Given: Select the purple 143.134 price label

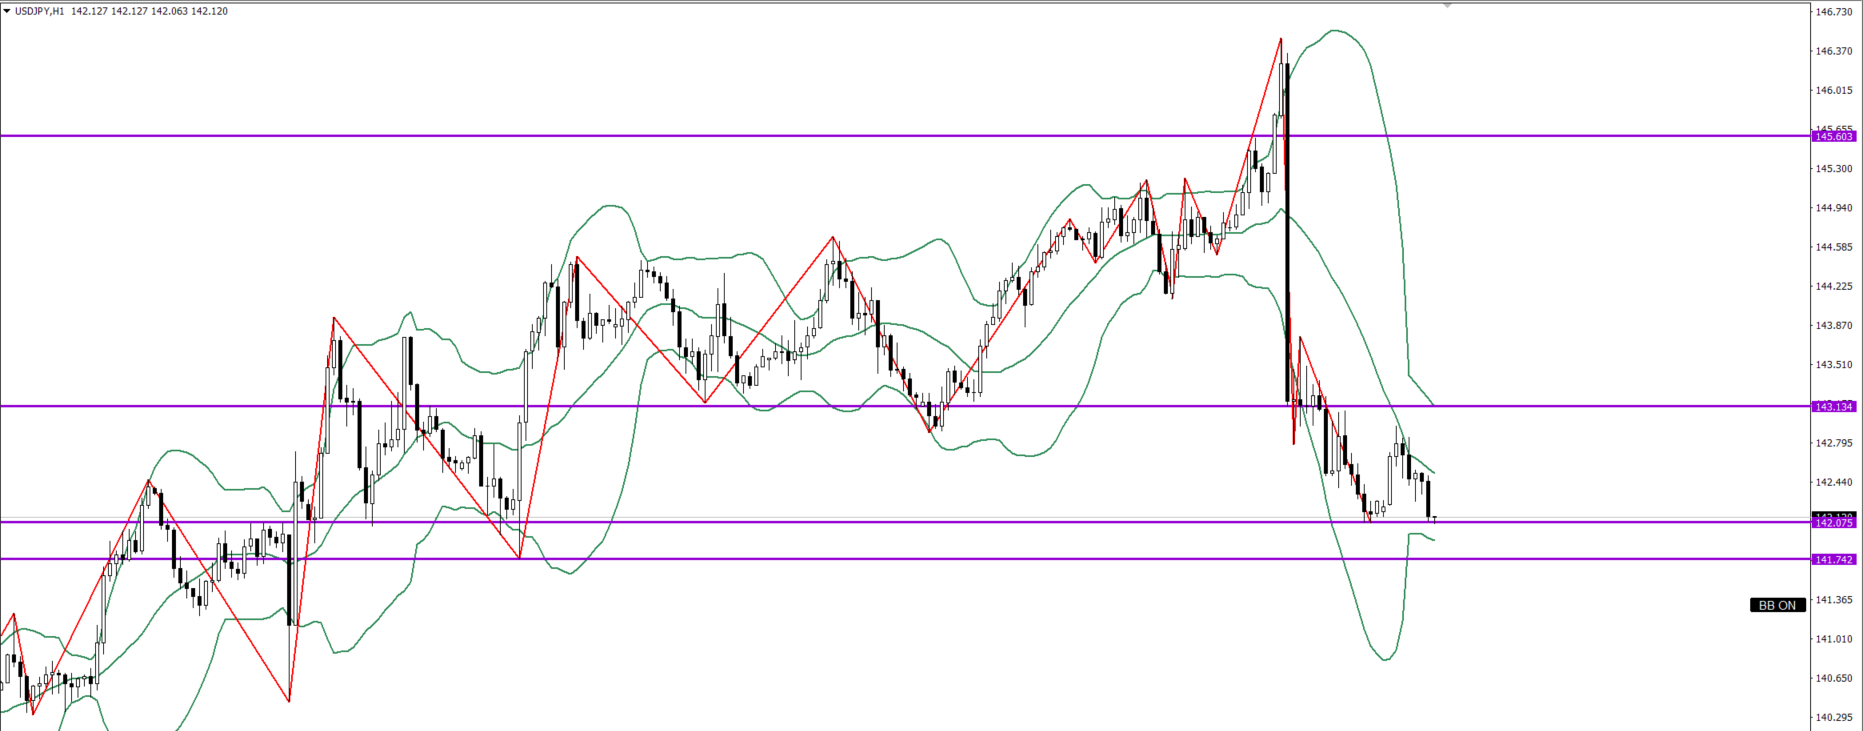Looking at the screenshot, I should tap(1834, 406).
